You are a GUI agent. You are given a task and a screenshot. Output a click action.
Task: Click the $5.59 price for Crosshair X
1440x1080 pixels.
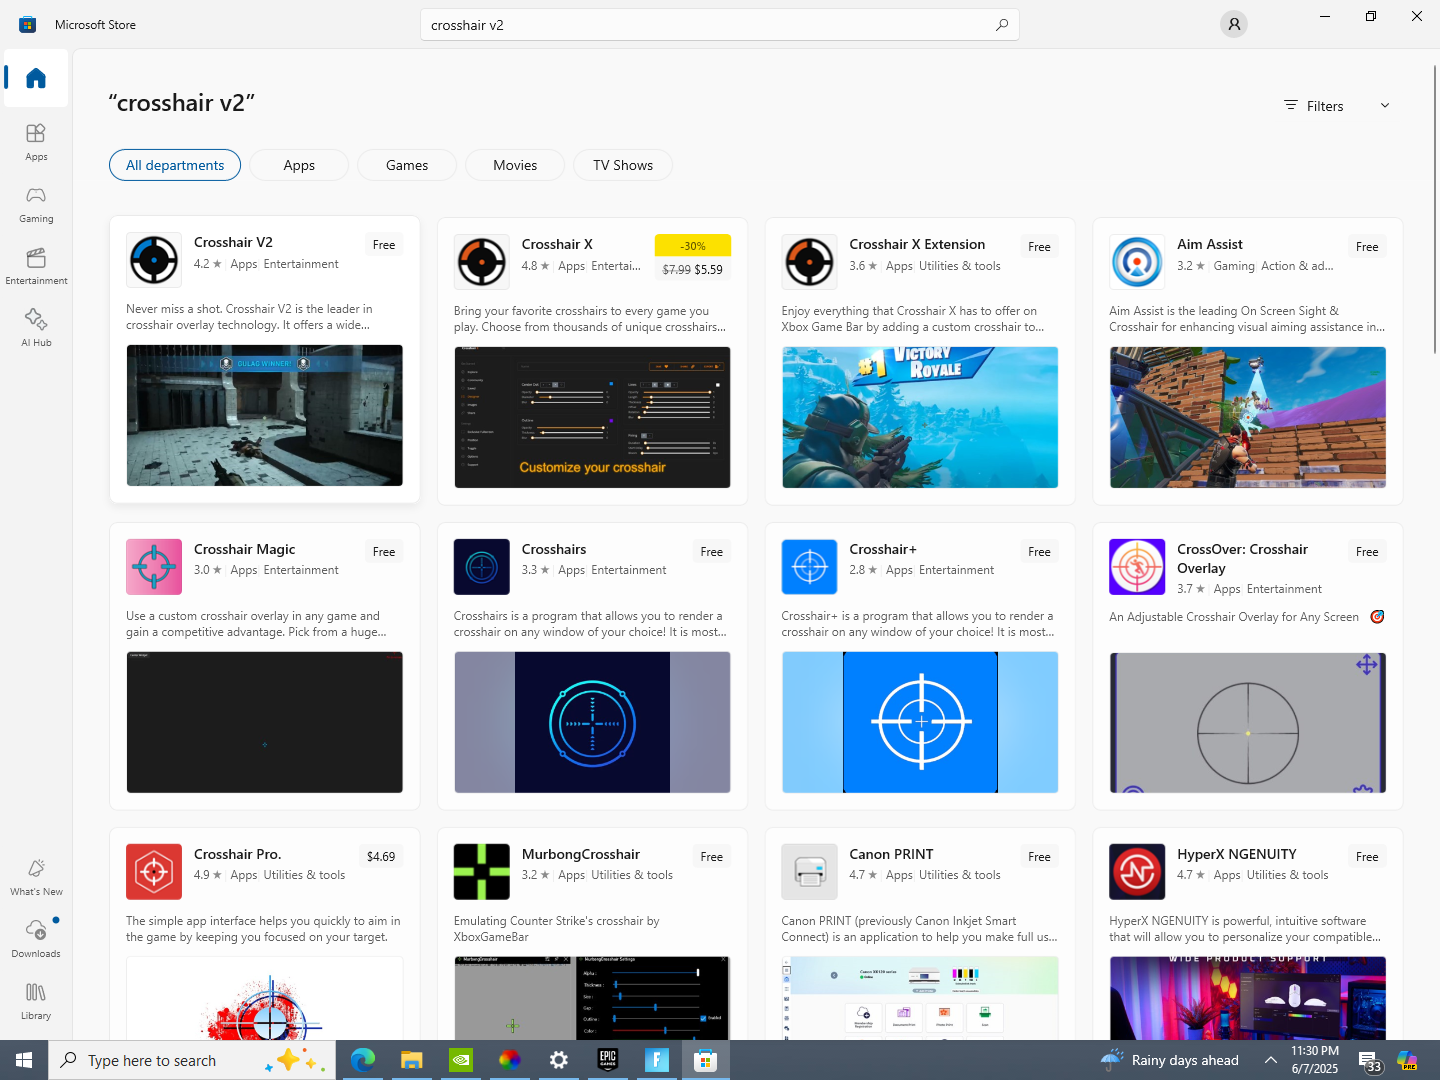coord(708,270)
